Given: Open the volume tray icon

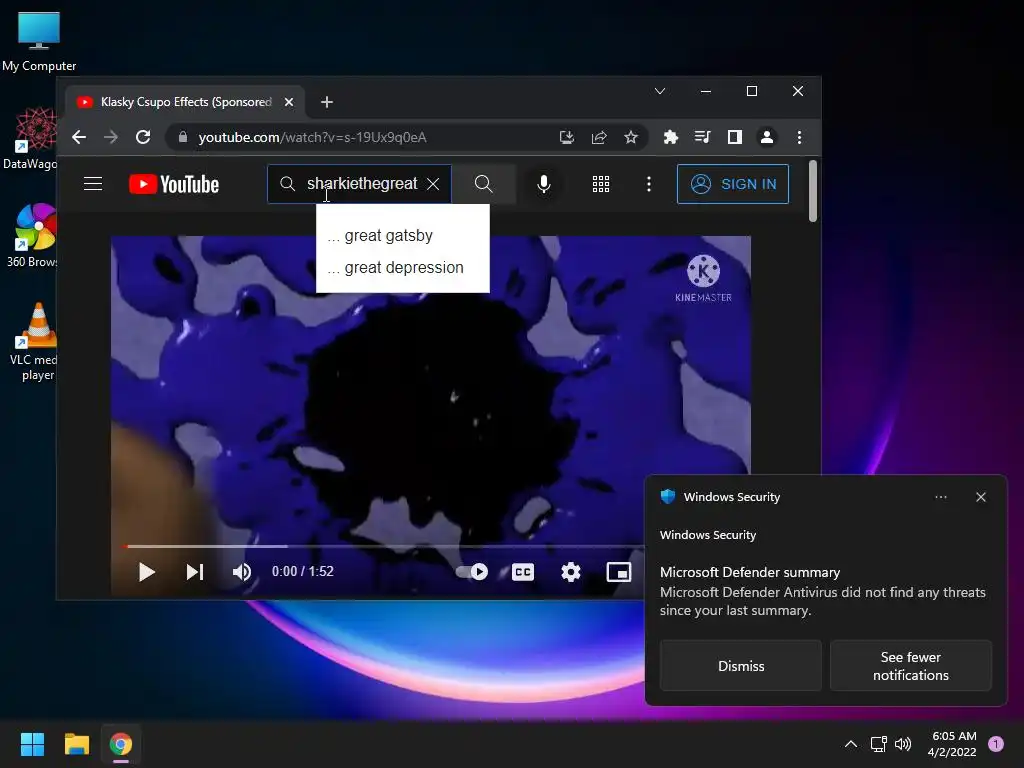Looking at the screenshot, I should click(x=903, y=744).
